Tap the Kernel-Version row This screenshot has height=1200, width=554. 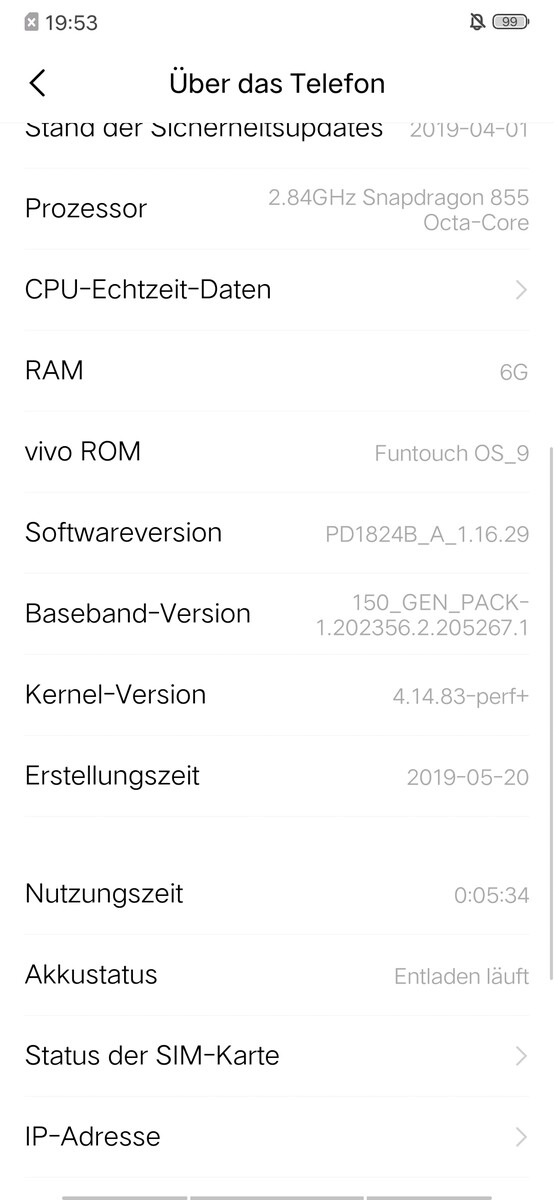[277, 695]
